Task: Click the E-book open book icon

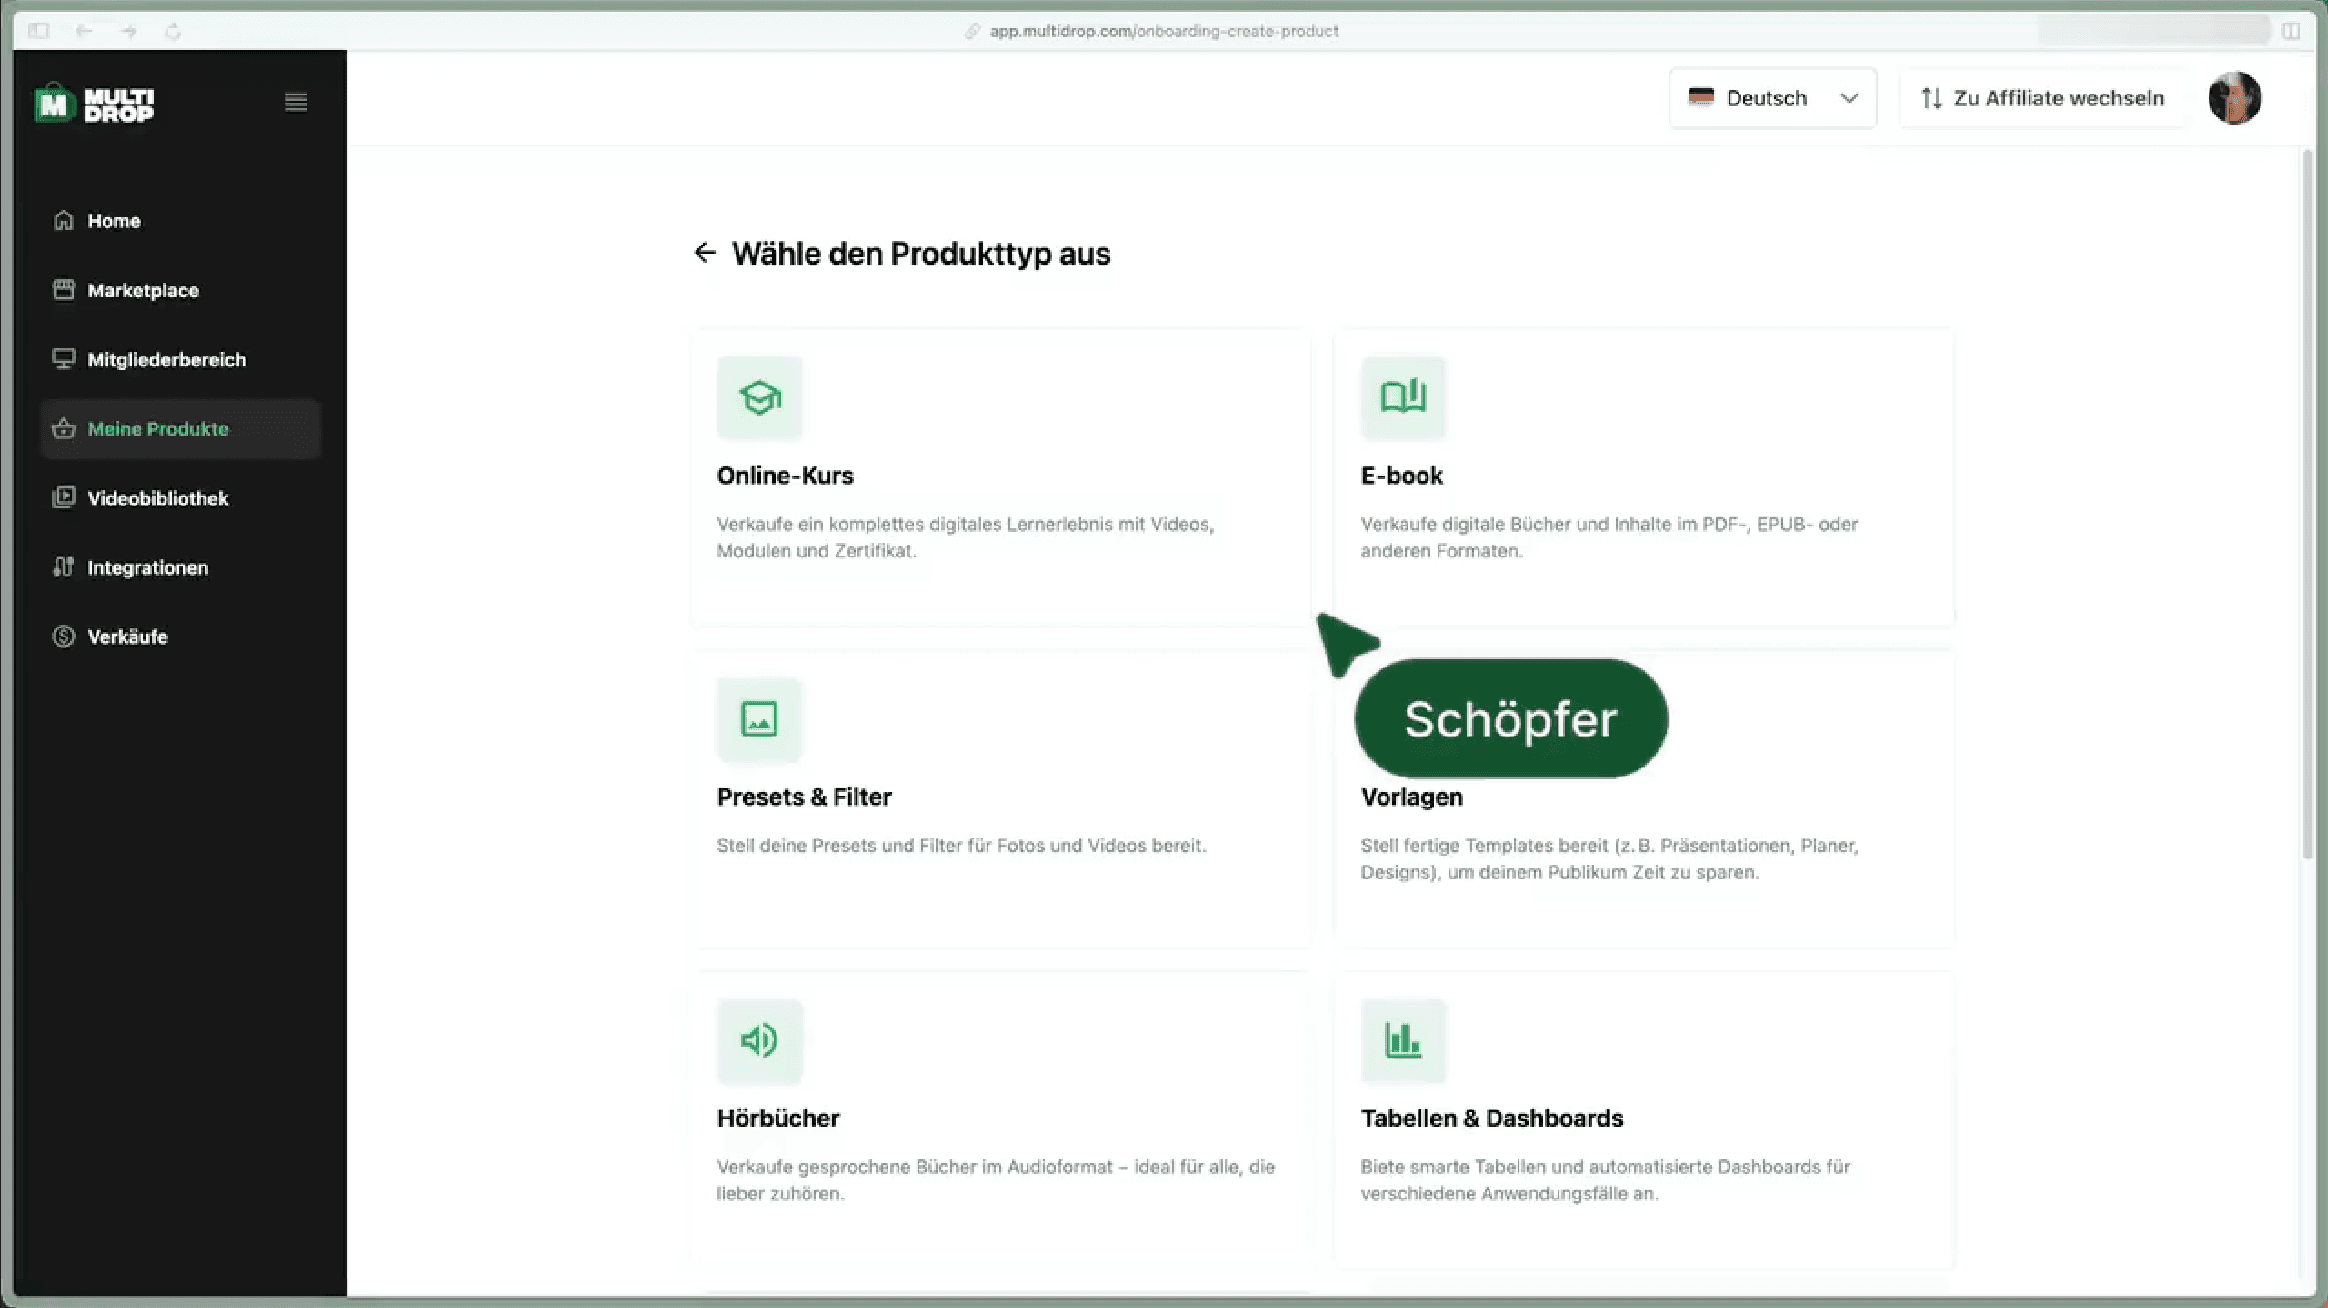Action: click(x=1403, y=398)
